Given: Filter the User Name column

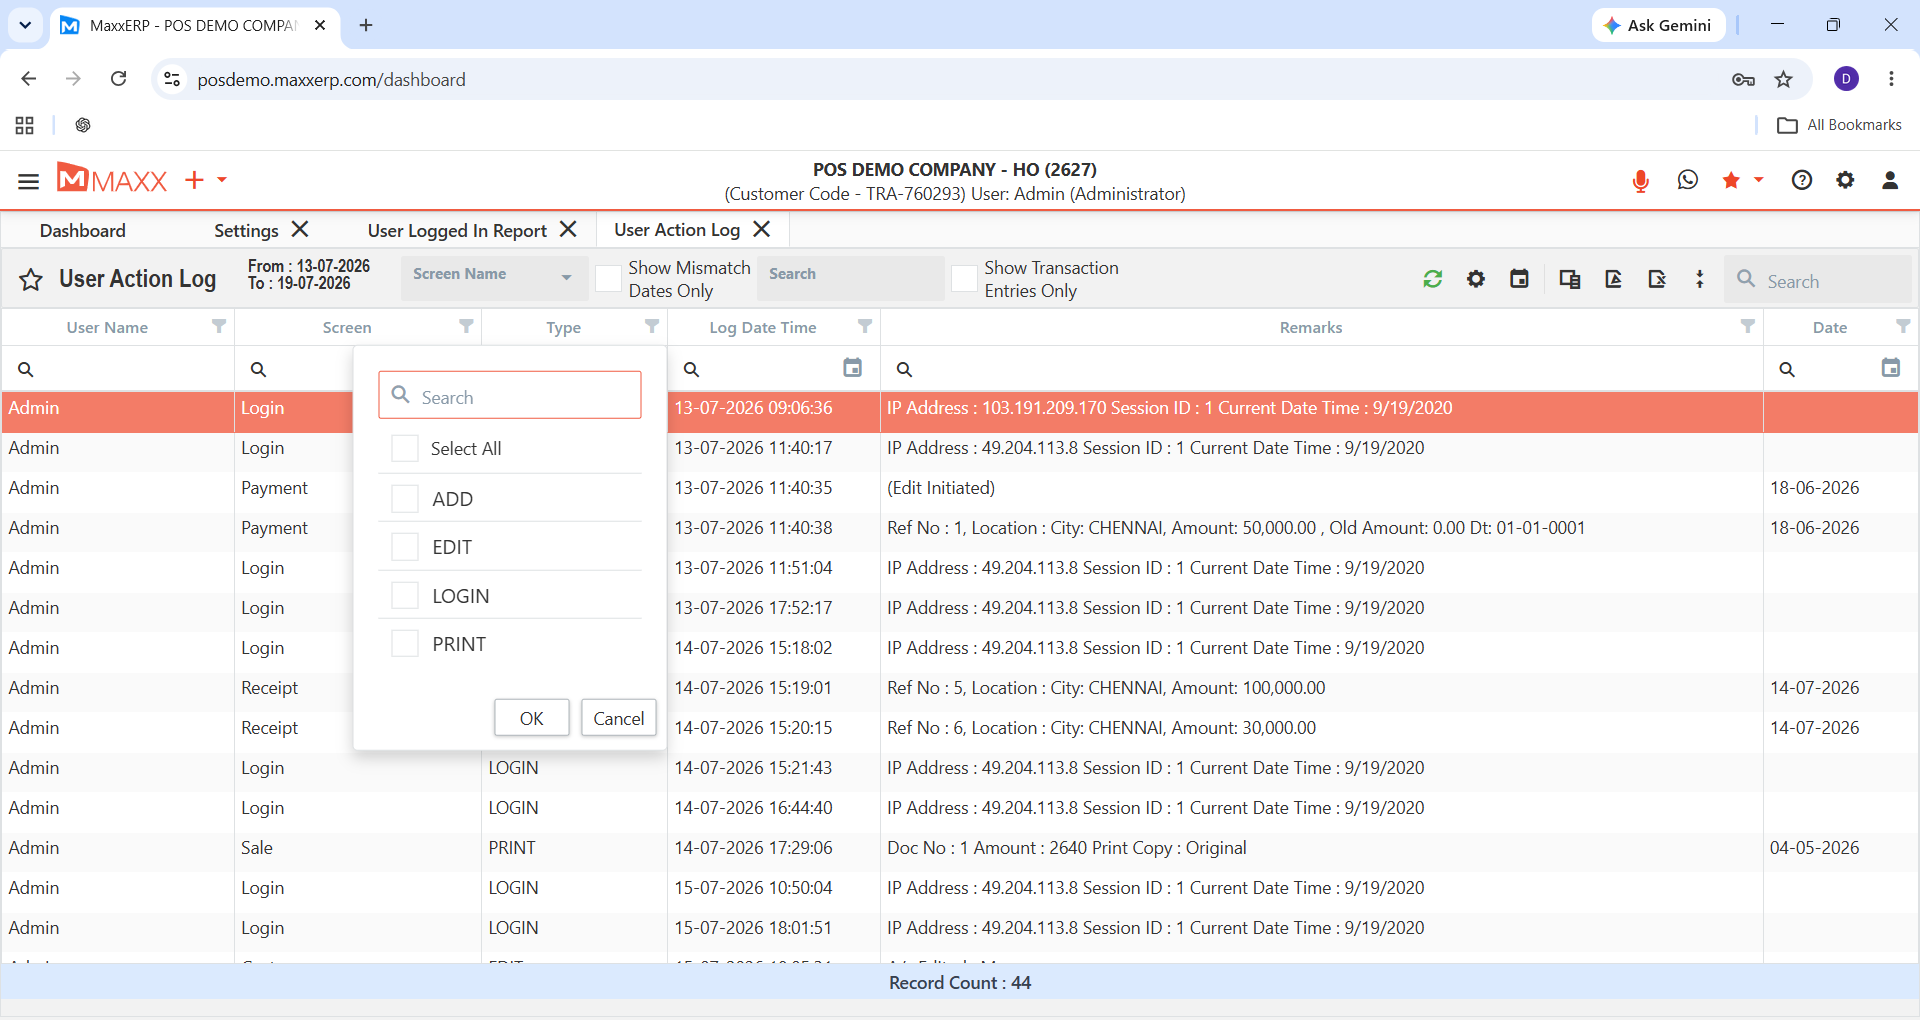Looking at the screenshot, I should pyautogui.click(x=219, y=326).
